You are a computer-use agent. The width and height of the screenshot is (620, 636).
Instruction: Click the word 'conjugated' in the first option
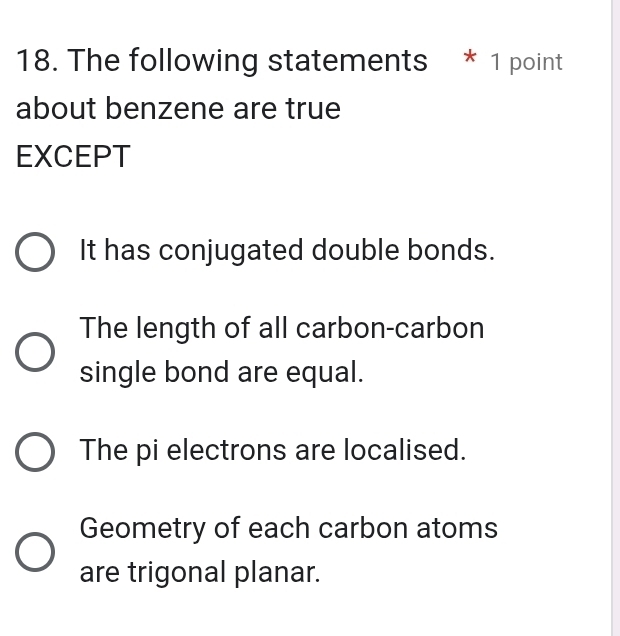(x=231, y=250)
